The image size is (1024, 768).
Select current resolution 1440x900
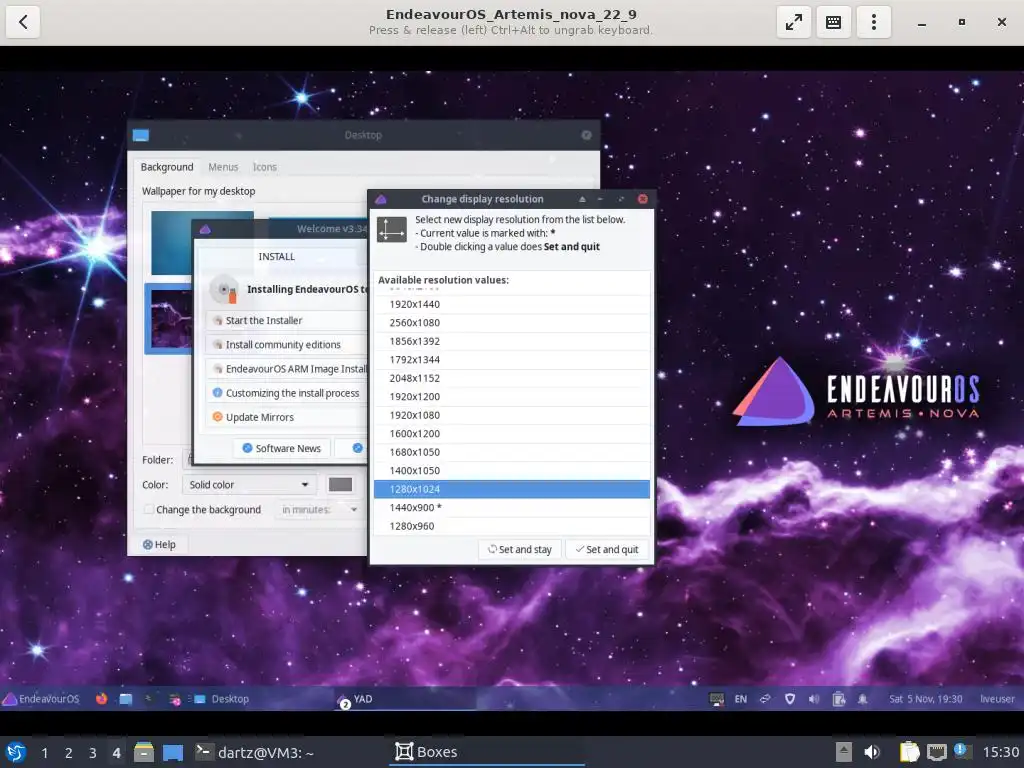point(511,507)
